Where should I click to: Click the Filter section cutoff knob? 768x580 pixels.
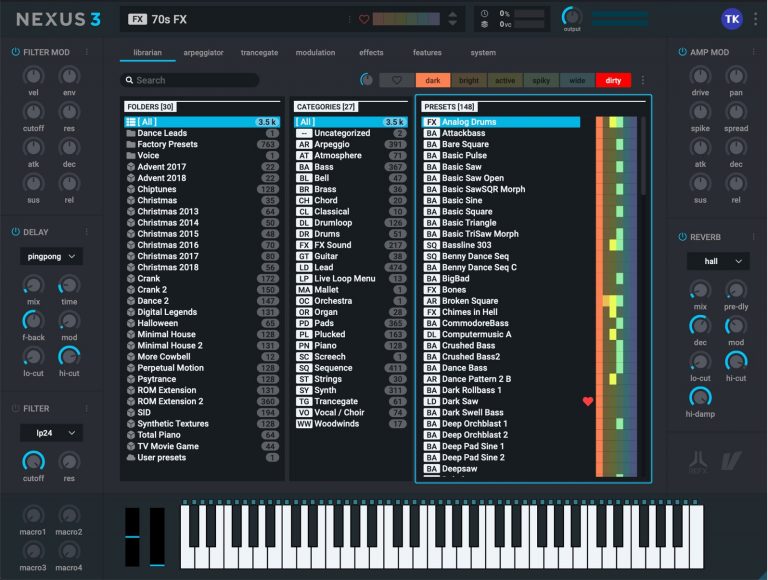point(33,461)
